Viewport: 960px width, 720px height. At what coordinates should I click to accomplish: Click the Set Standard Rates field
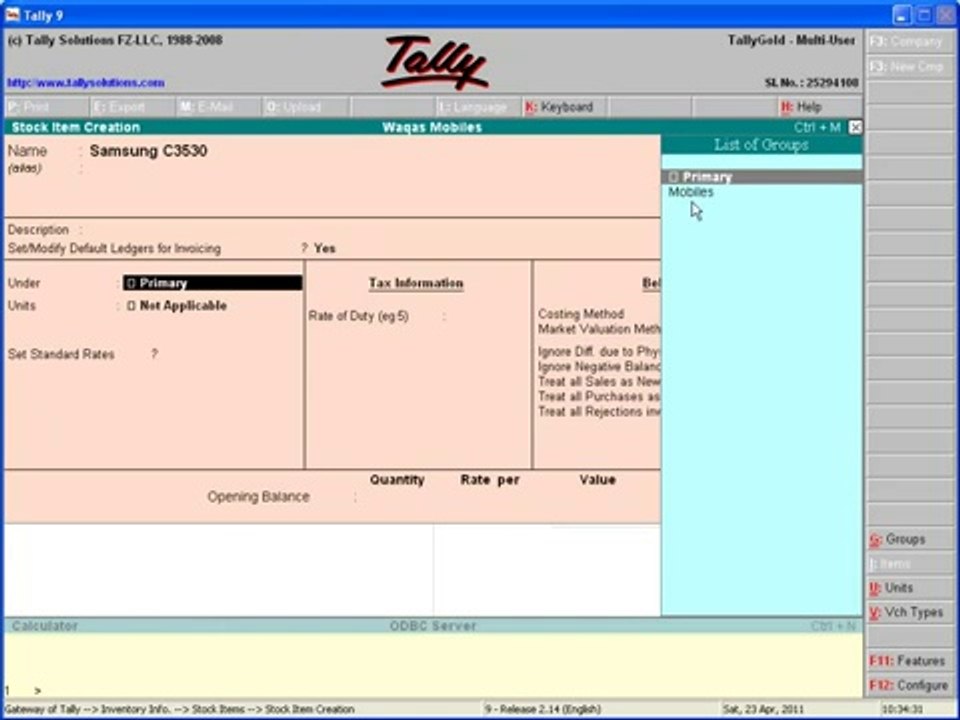coord(155,354)
